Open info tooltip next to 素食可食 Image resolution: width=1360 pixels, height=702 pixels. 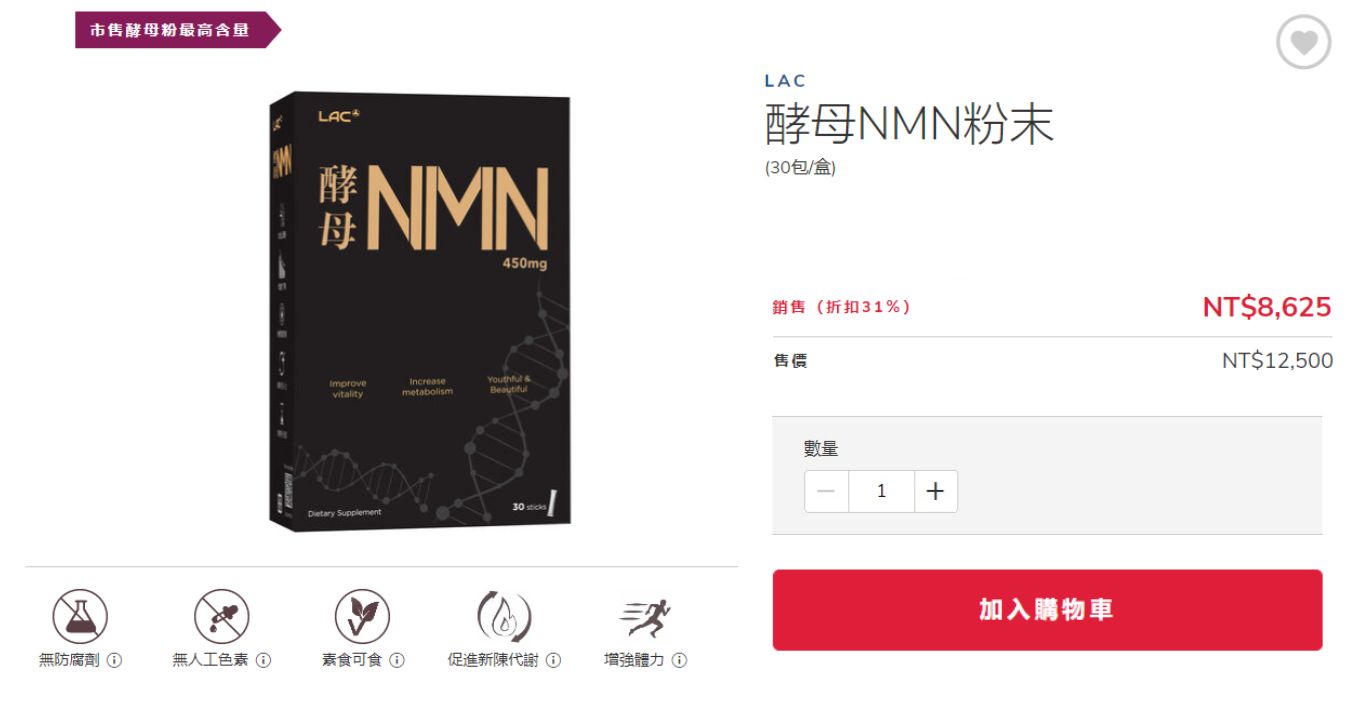(397, 661)
